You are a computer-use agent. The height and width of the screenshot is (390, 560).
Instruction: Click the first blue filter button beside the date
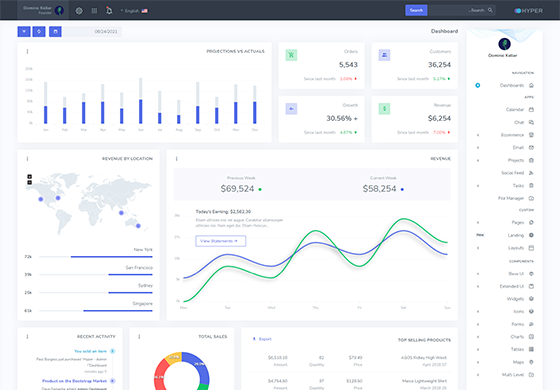coord(24,31)
